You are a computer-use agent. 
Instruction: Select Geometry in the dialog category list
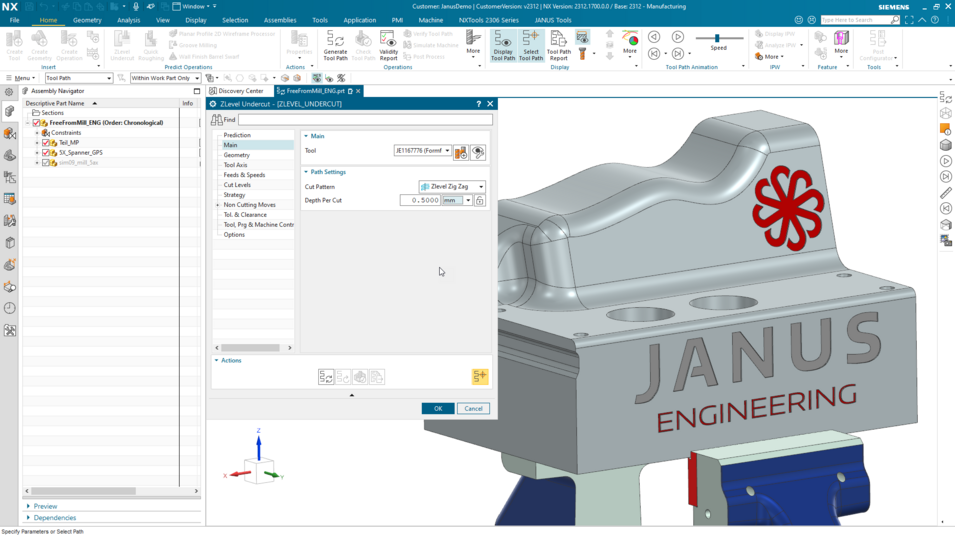point(236,155)
